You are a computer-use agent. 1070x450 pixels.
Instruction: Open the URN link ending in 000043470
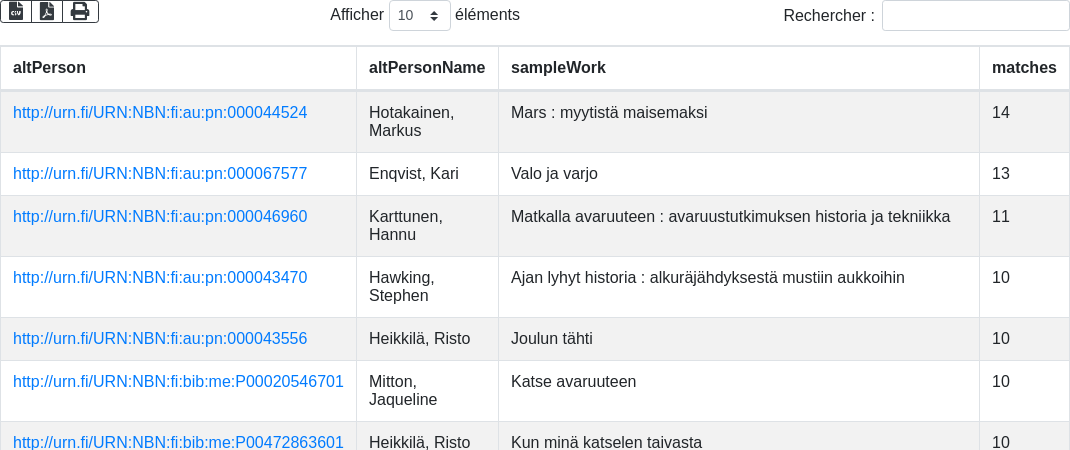pyautogui.click(x=160, y=278)
